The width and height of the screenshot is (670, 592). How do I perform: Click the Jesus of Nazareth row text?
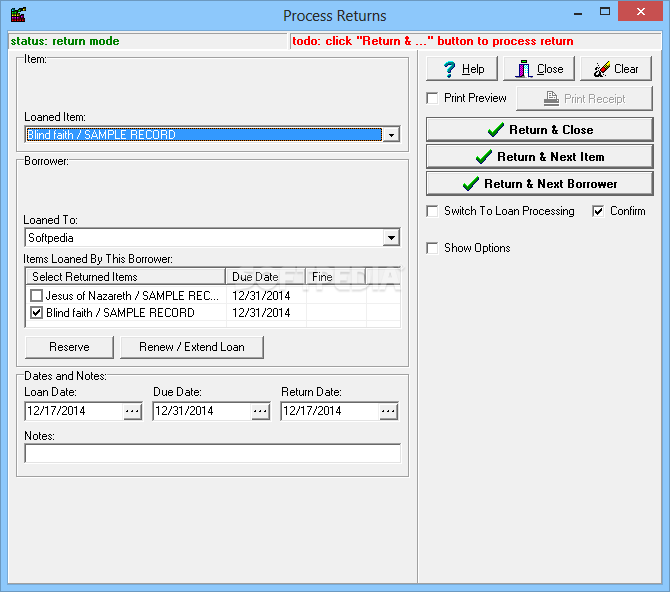(x=132, y=295)
